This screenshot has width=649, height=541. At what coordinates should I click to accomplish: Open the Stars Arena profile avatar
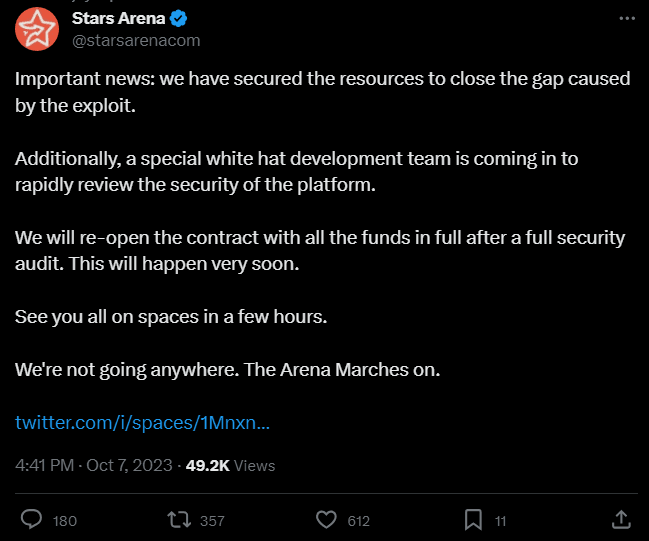tap(37, 29)
